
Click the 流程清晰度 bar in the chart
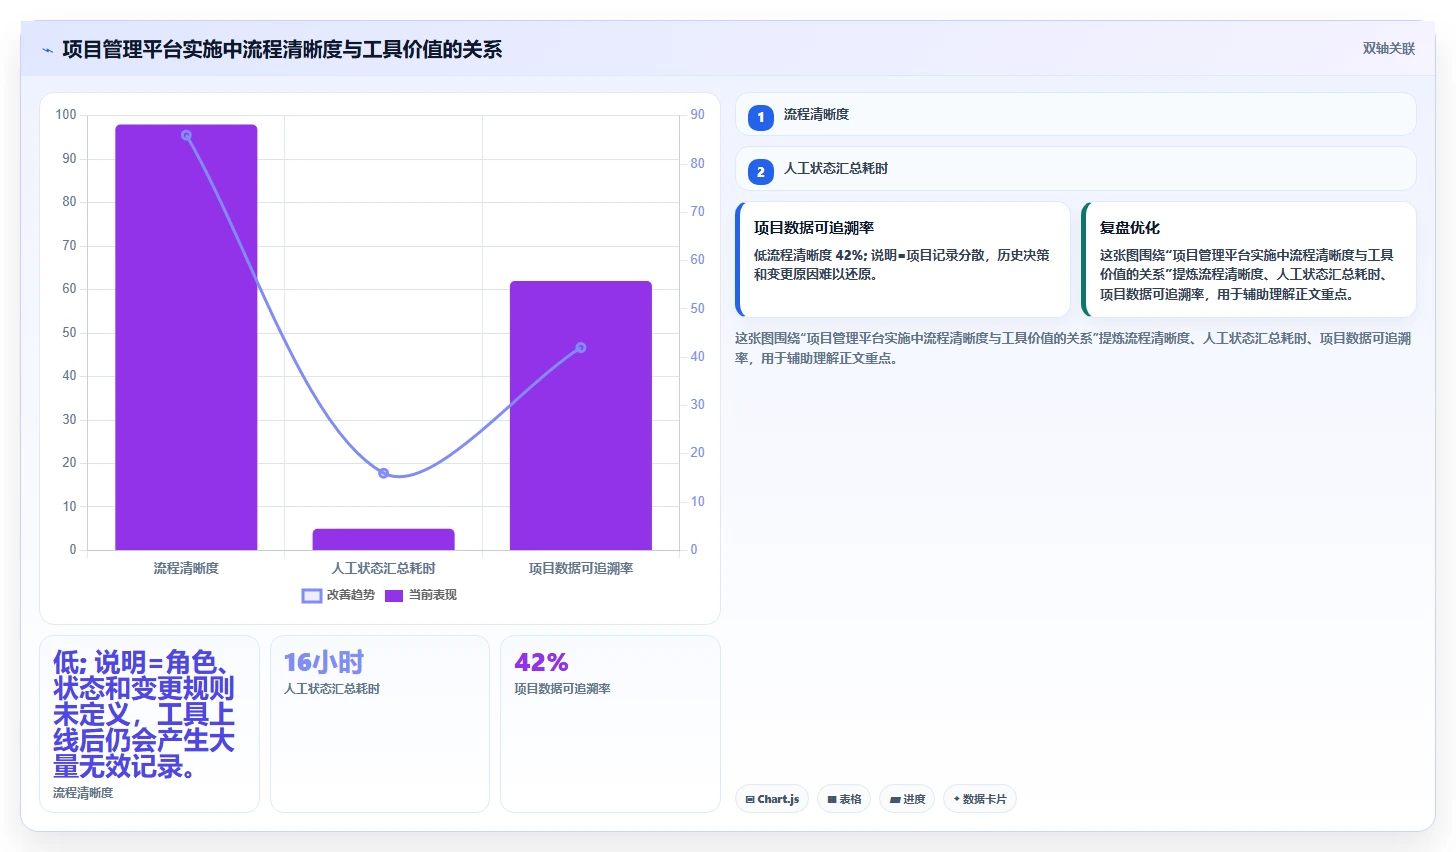[x=186, y=337]
